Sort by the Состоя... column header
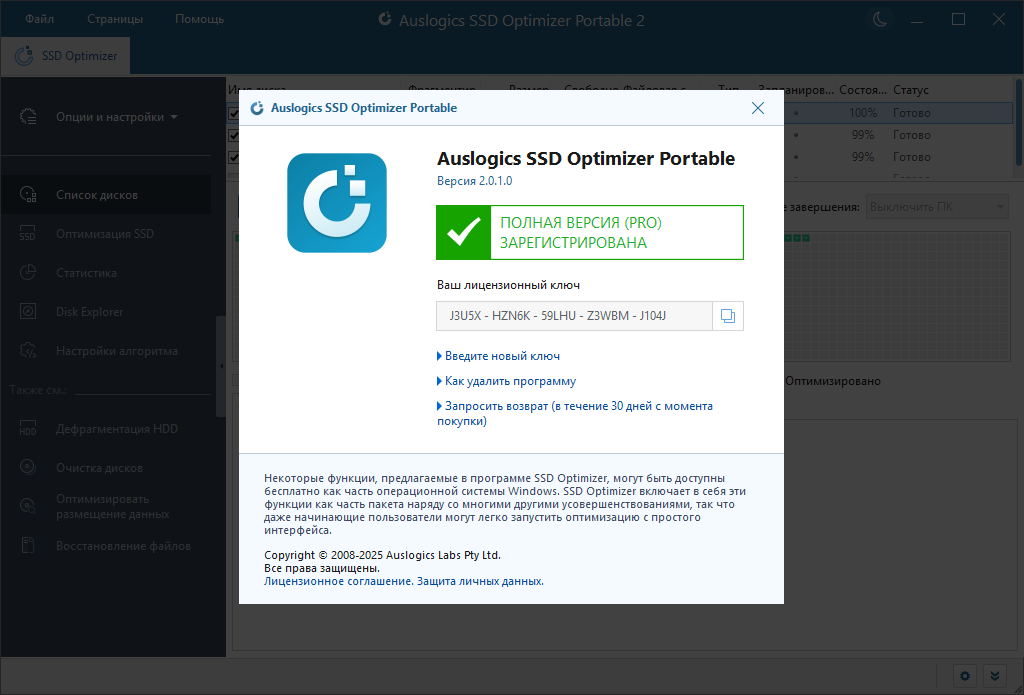 [x=863, y=90]
